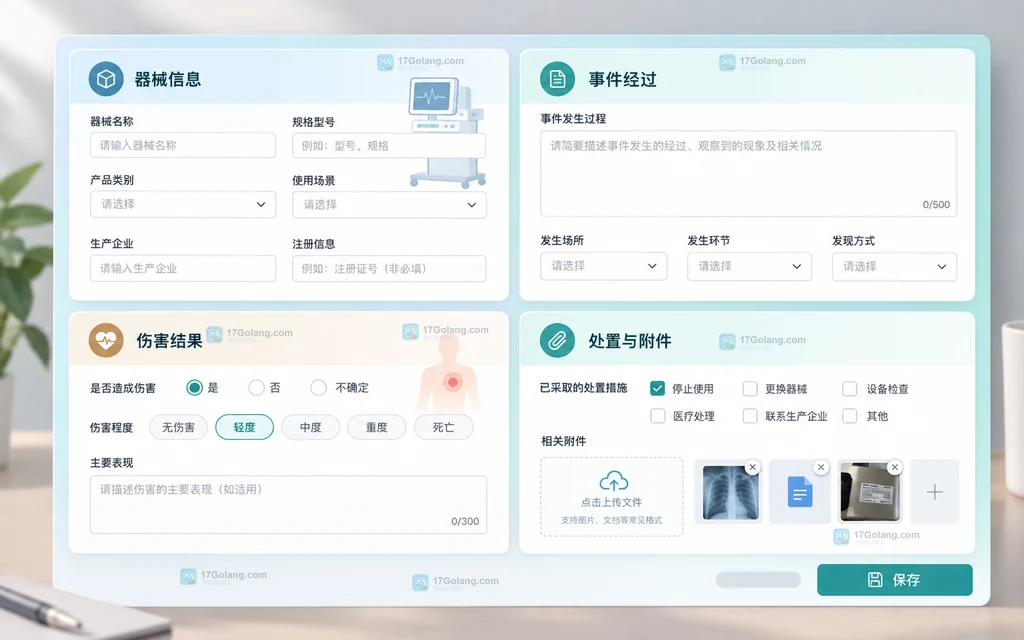1024x640 pixels.
Task: Uncheck the 停止使用 checkbox
Action: 657,389
